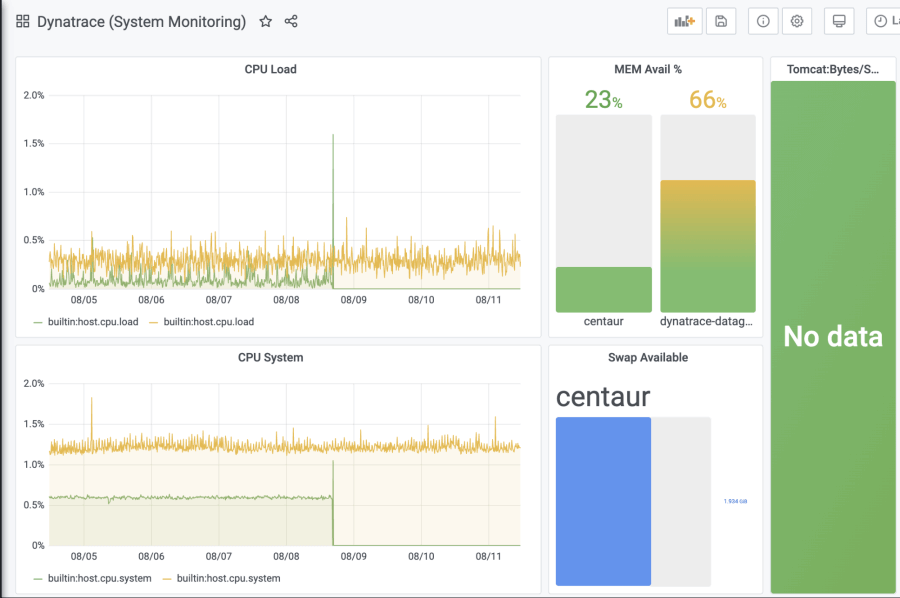Viewport: 900px width, 598px height.
Task: Save the dashboard via the save icon
Action: pyautogui.click(x=721, y=20)
